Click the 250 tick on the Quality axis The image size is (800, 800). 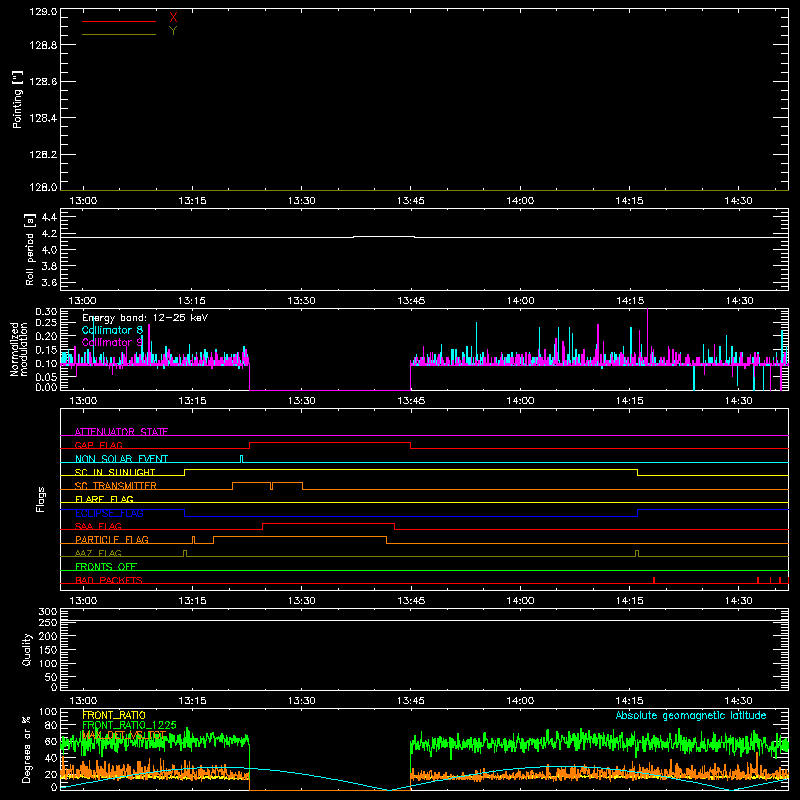(x=48, y=622)
